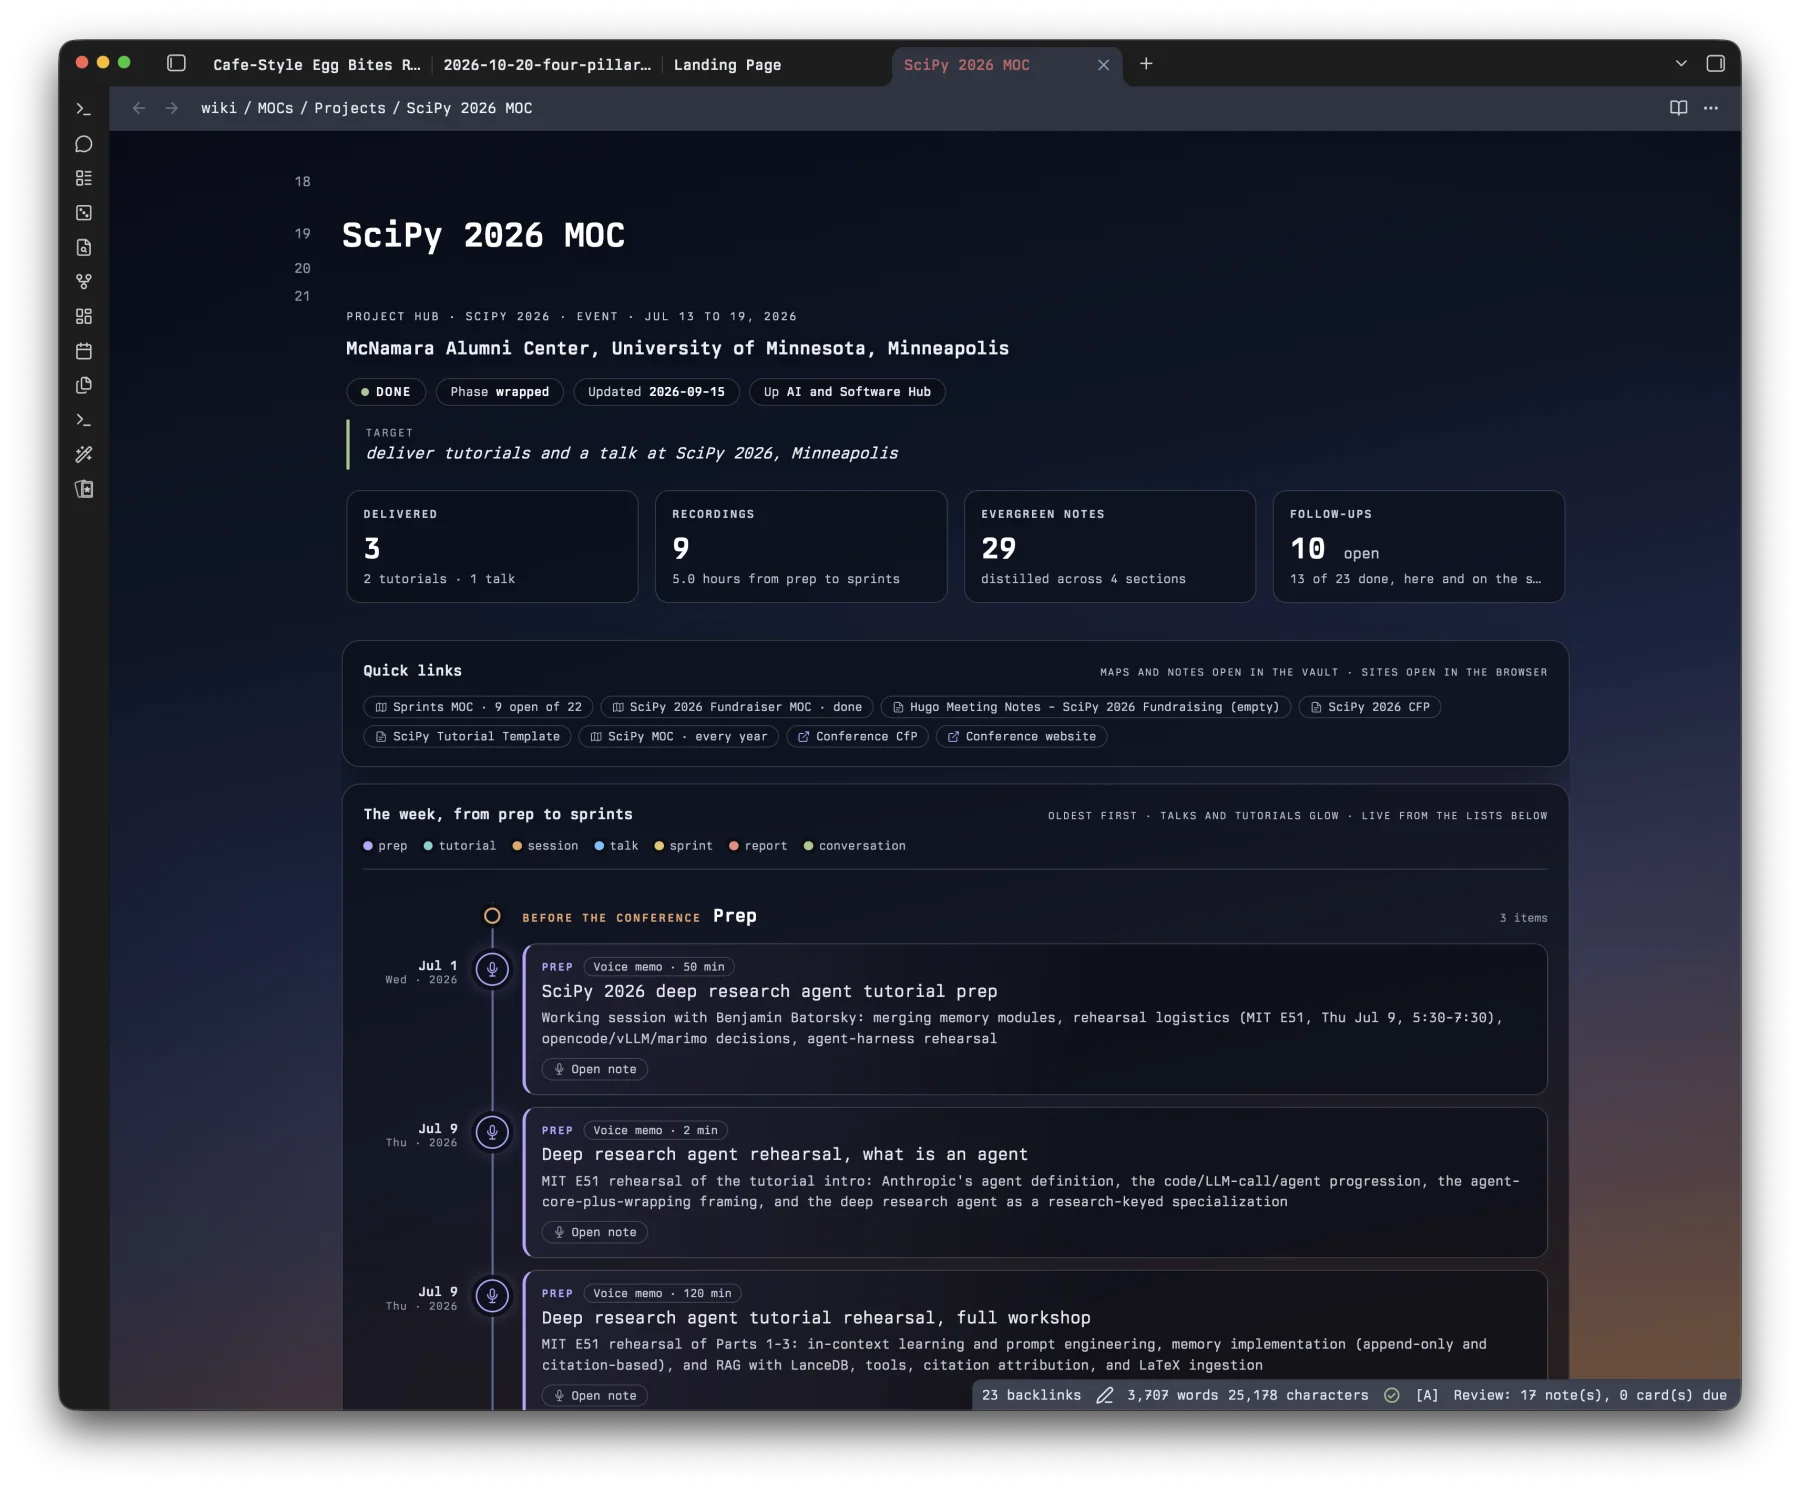Open the Follow-ups stat card
Viewport: 1800px width, 1488px height.
pyautogui.click(x=1418, y=546)
